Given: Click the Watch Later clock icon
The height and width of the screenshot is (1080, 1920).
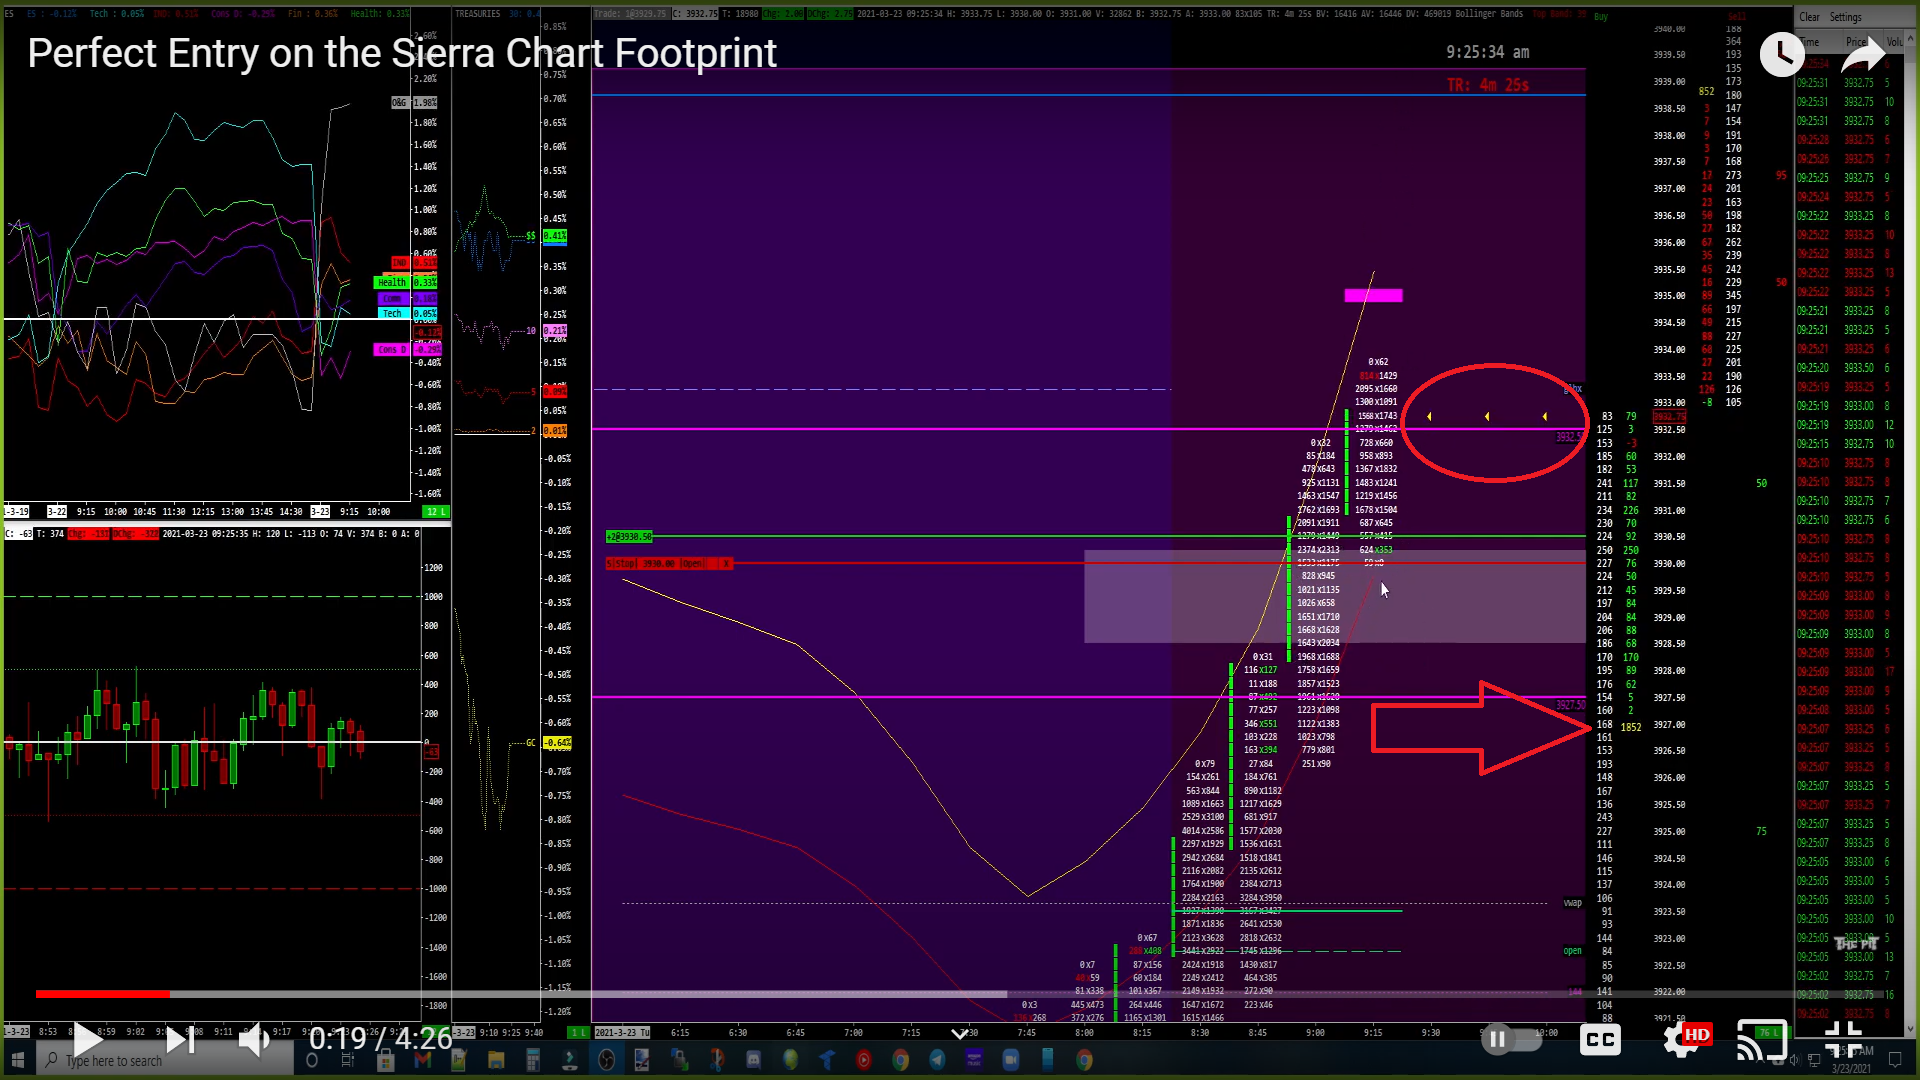Looking at the screenshot, I should [1782, 54].
